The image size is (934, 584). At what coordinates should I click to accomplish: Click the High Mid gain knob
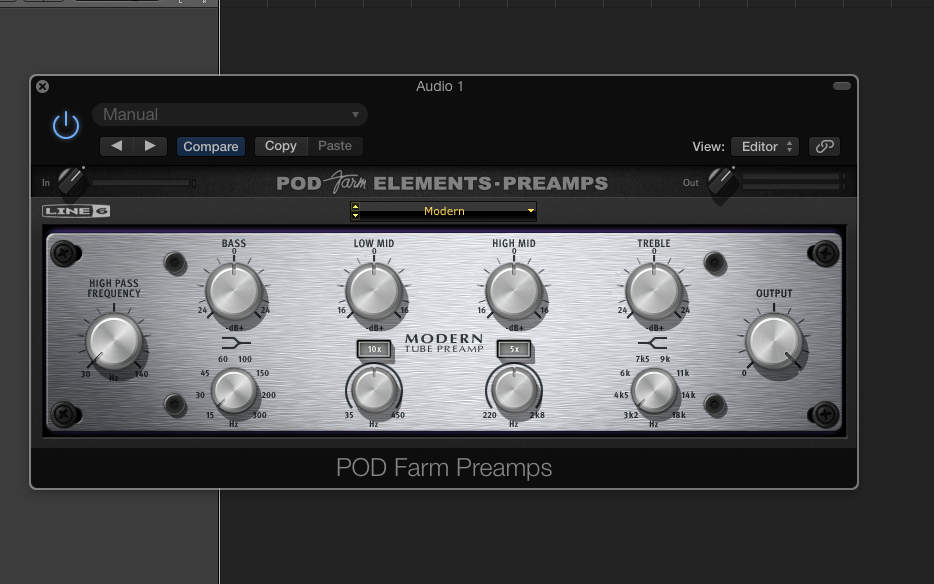tap(514, 291)
